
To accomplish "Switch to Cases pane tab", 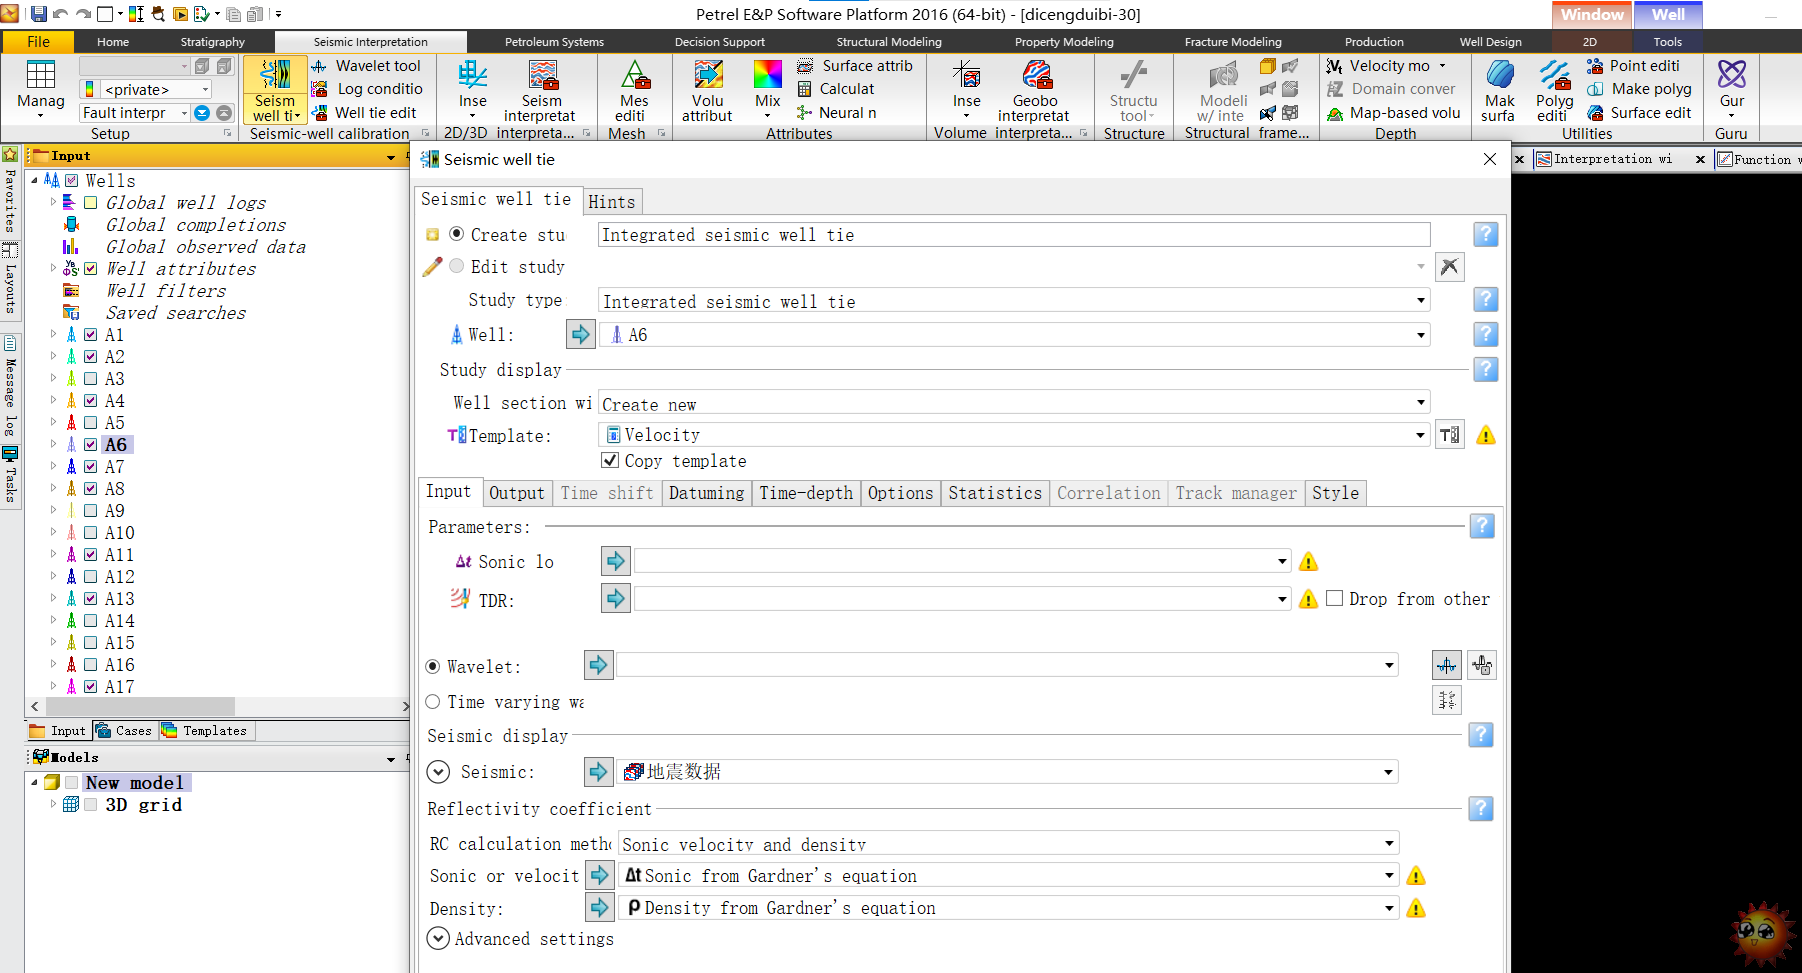I will pos(125,731).
